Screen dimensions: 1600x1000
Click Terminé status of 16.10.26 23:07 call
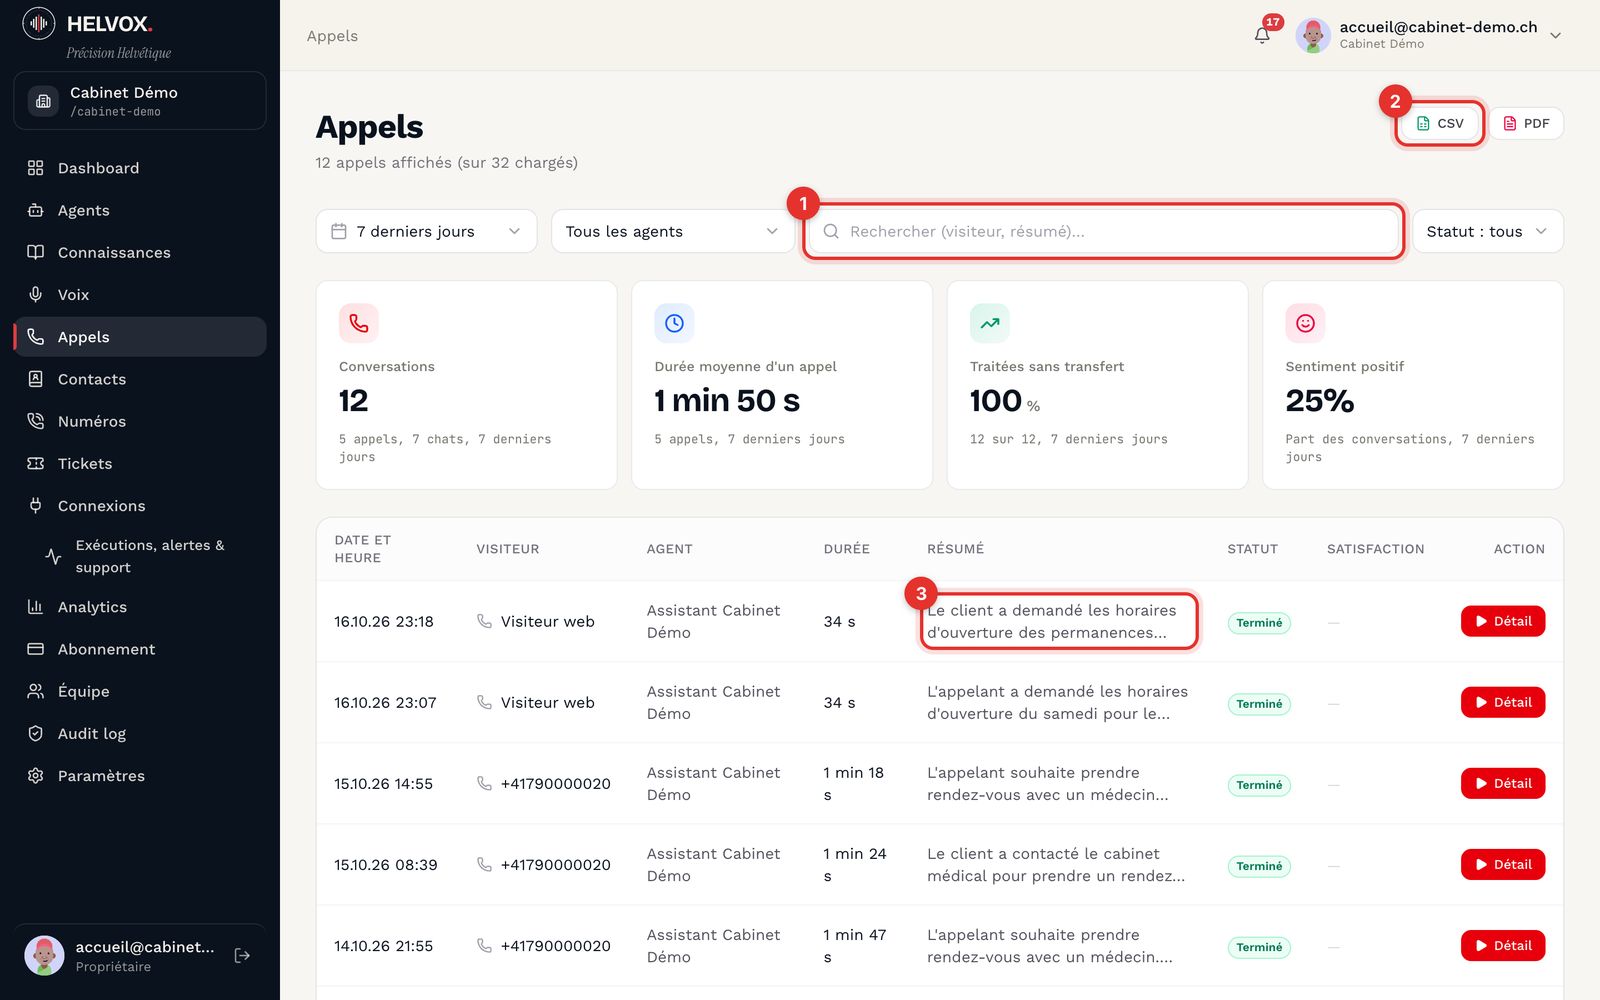[1259, 704]
